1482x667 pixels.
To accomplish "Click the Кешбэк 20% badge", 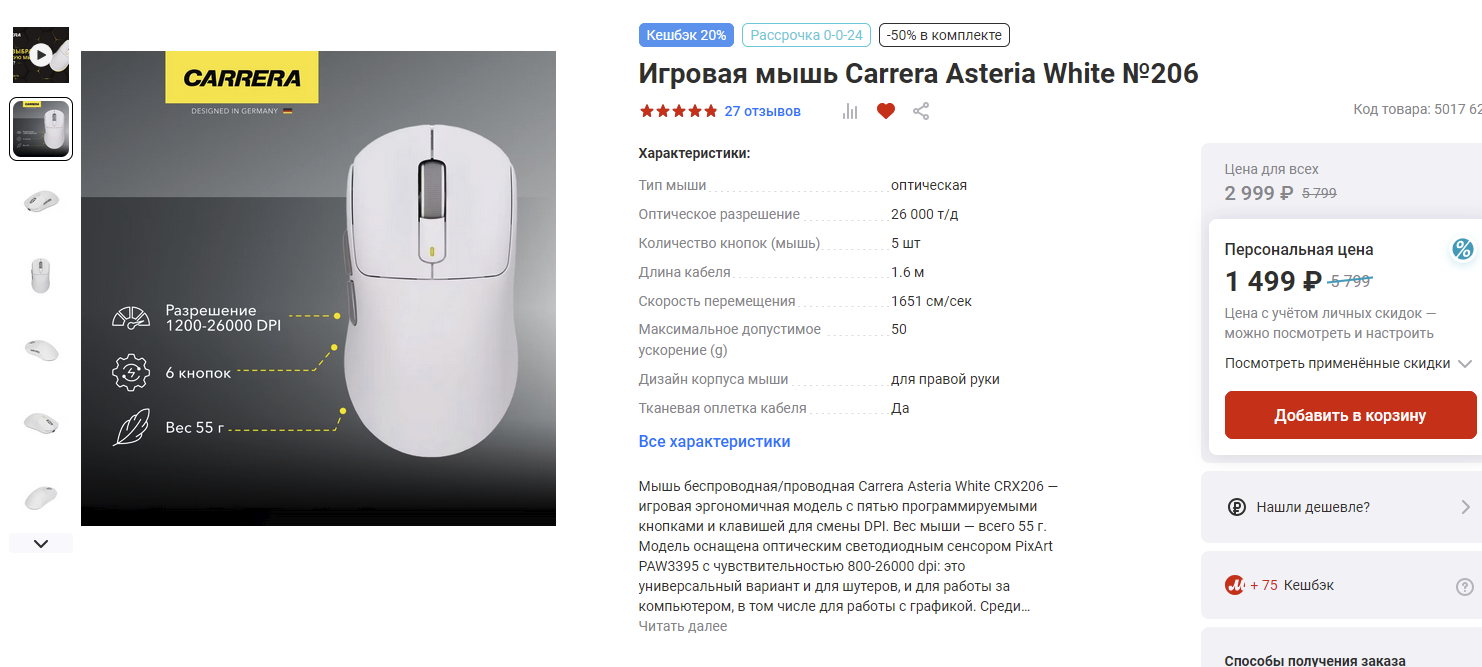I will point(686,35).
